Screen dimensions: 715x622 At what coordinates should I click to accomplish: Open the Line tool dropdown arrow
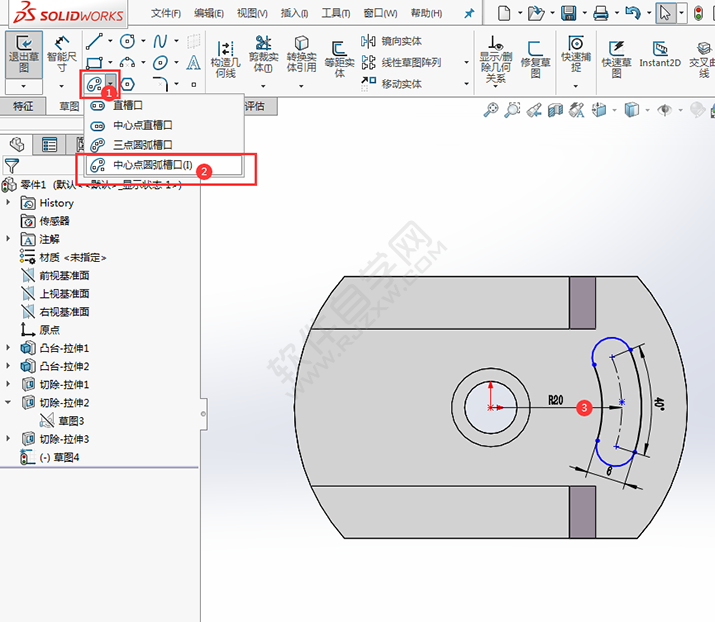coord(110,41)
